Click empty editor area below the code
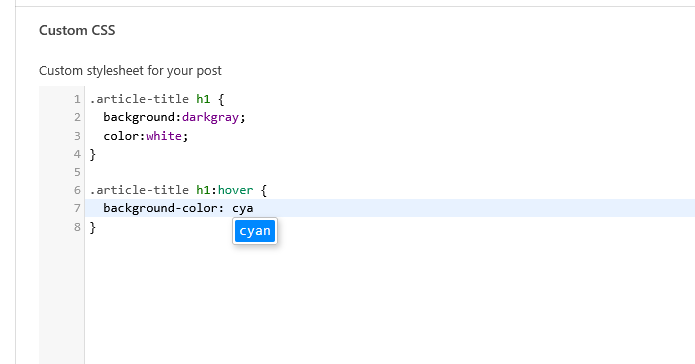Viewport: 695px width, 364px height. coord(390,301)
